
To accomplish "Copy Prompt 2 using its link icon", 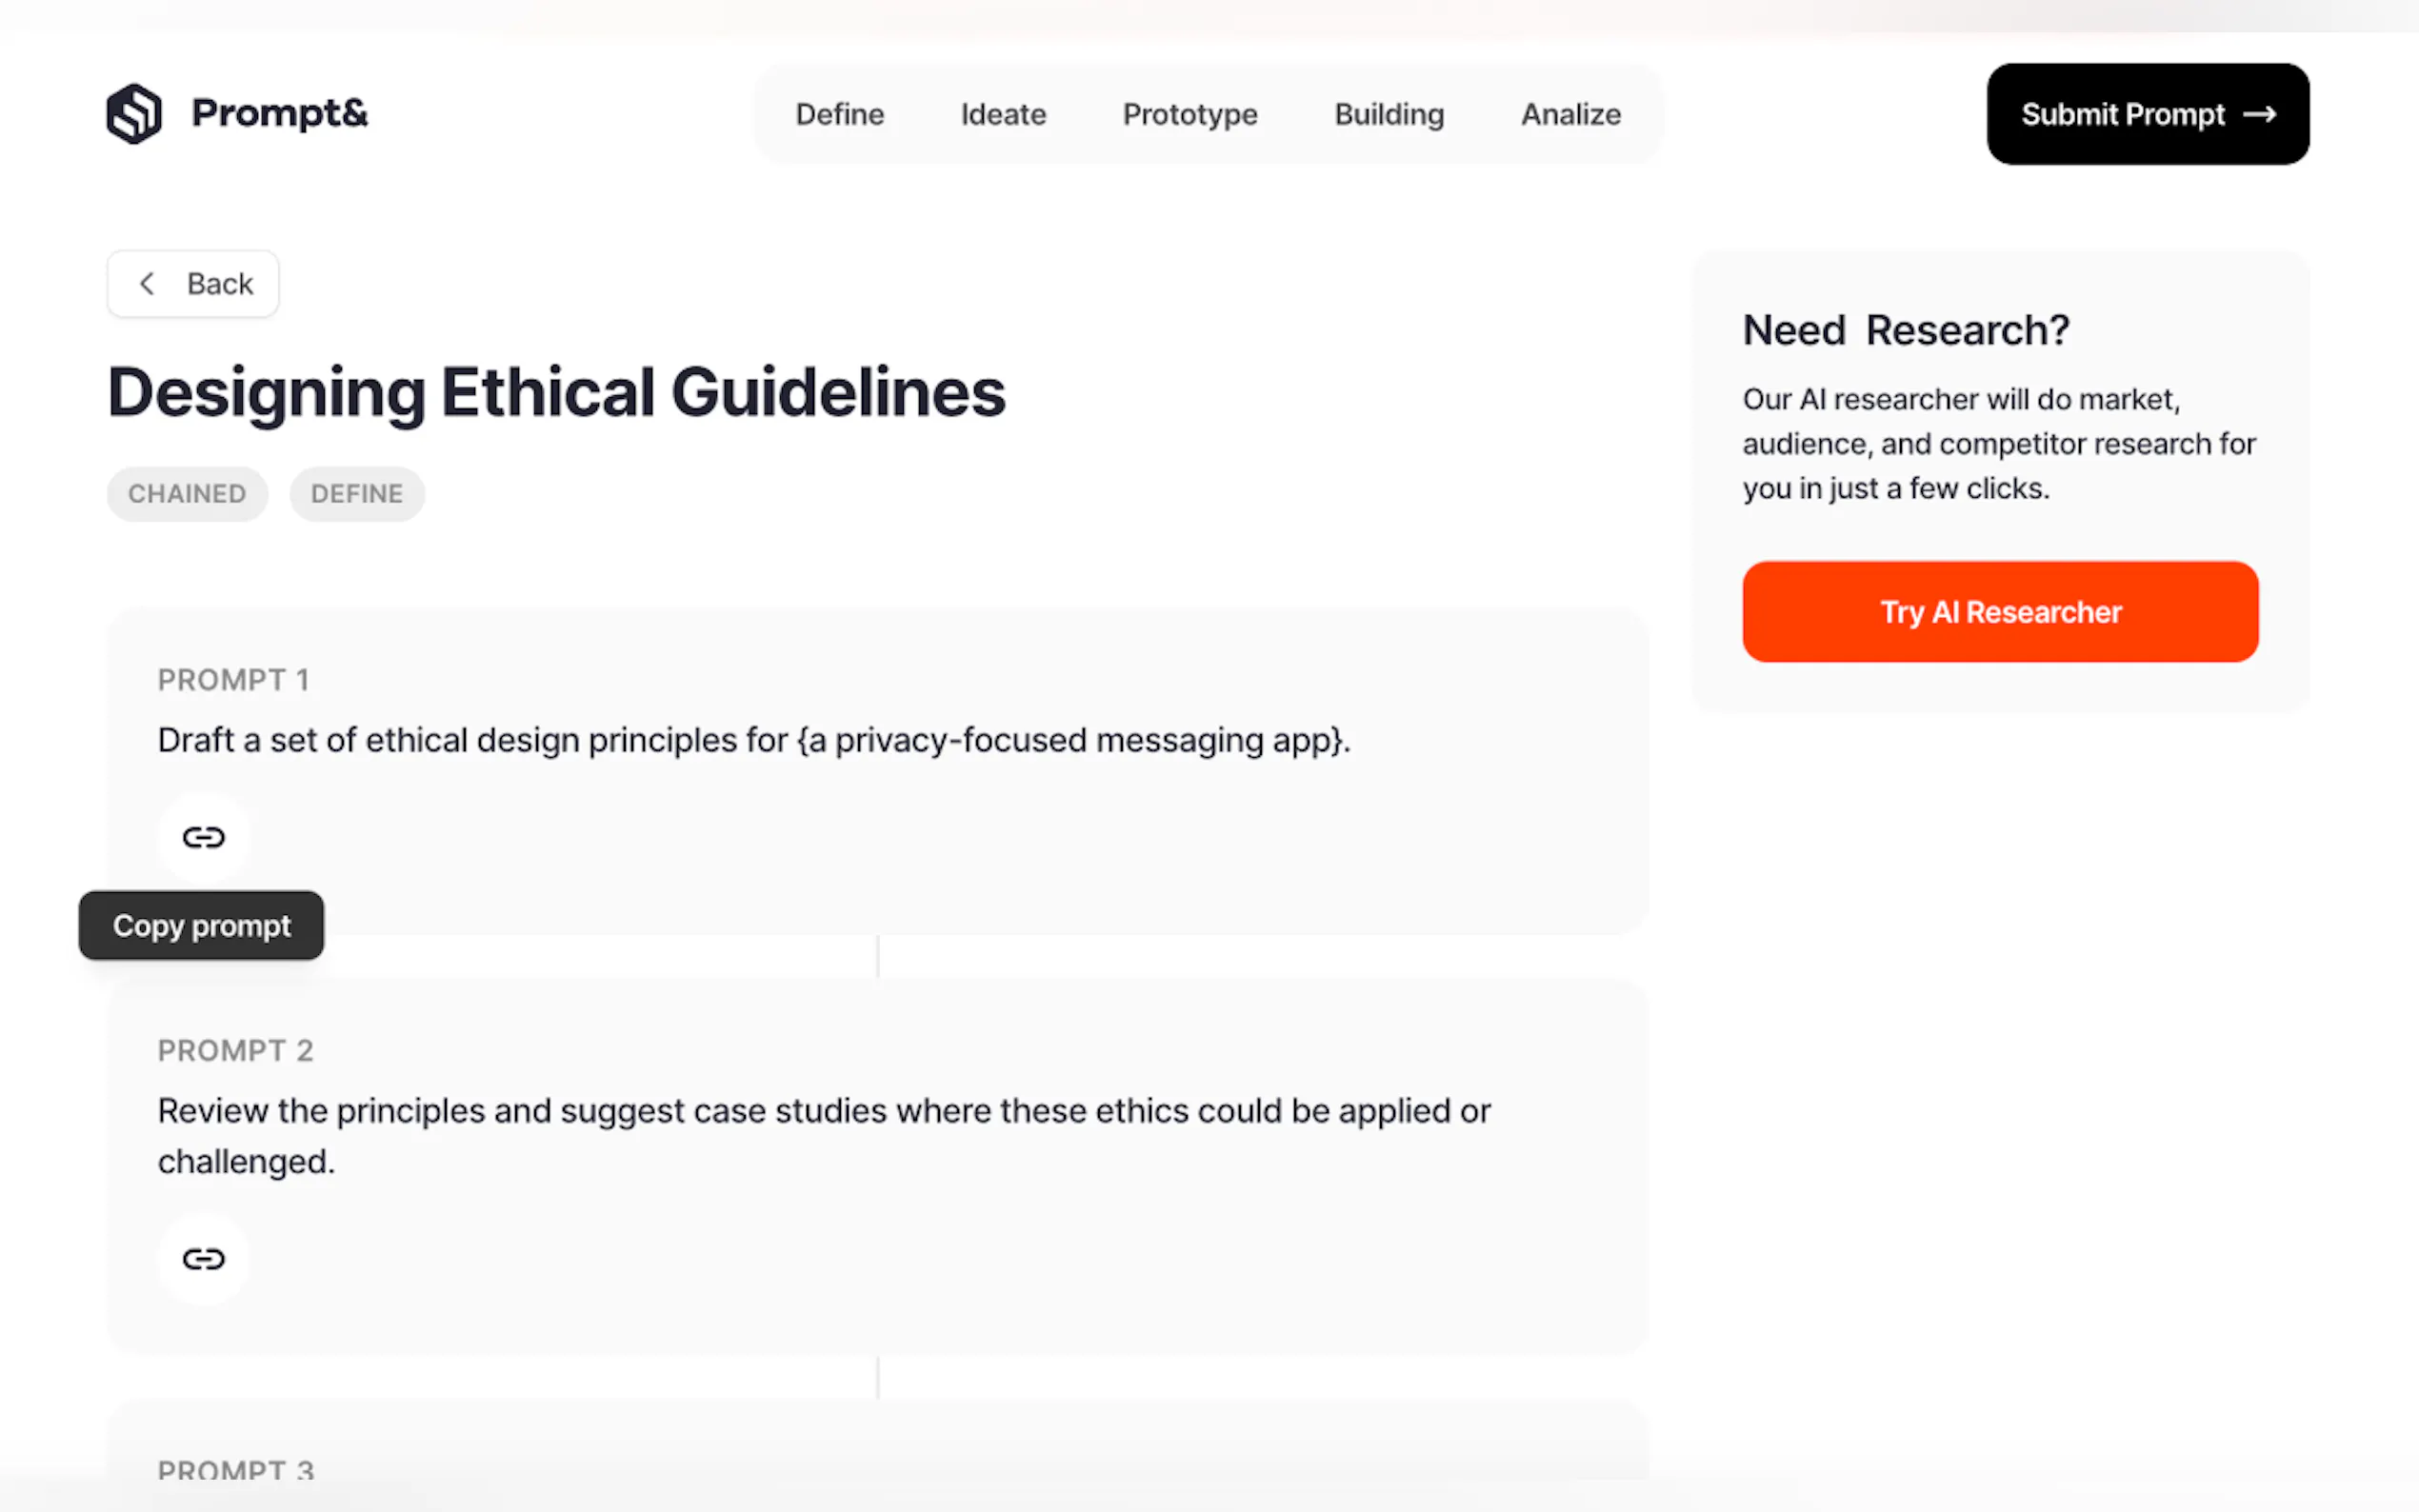I will [203, 1258].
